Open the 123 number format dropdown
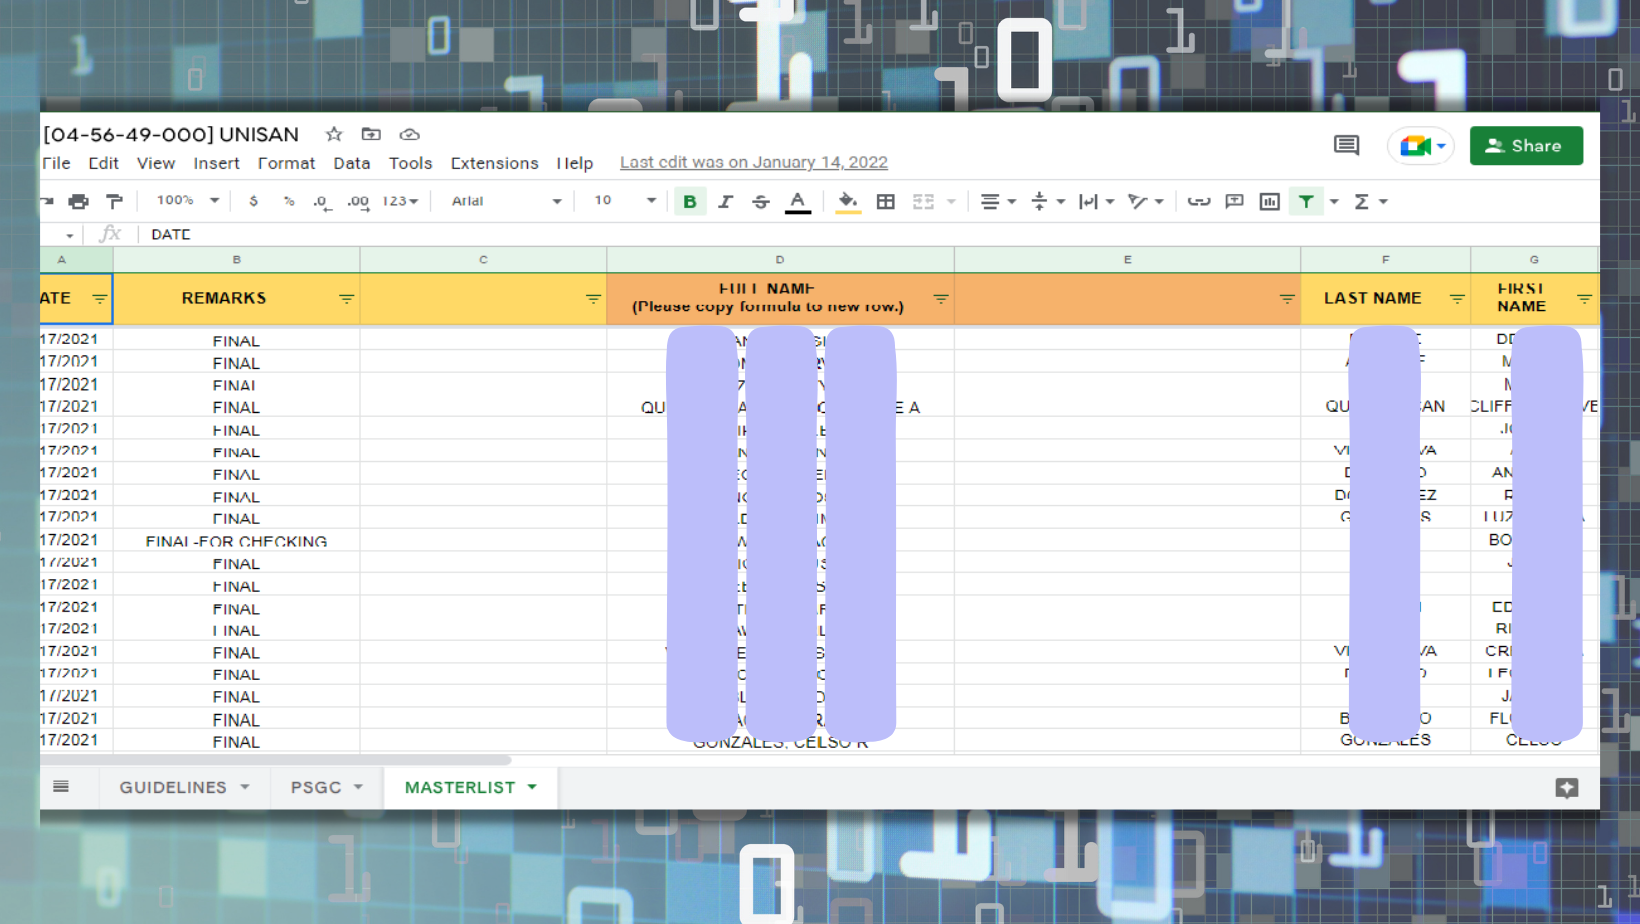Viewport: 1640px width, 924px height. 400,201
